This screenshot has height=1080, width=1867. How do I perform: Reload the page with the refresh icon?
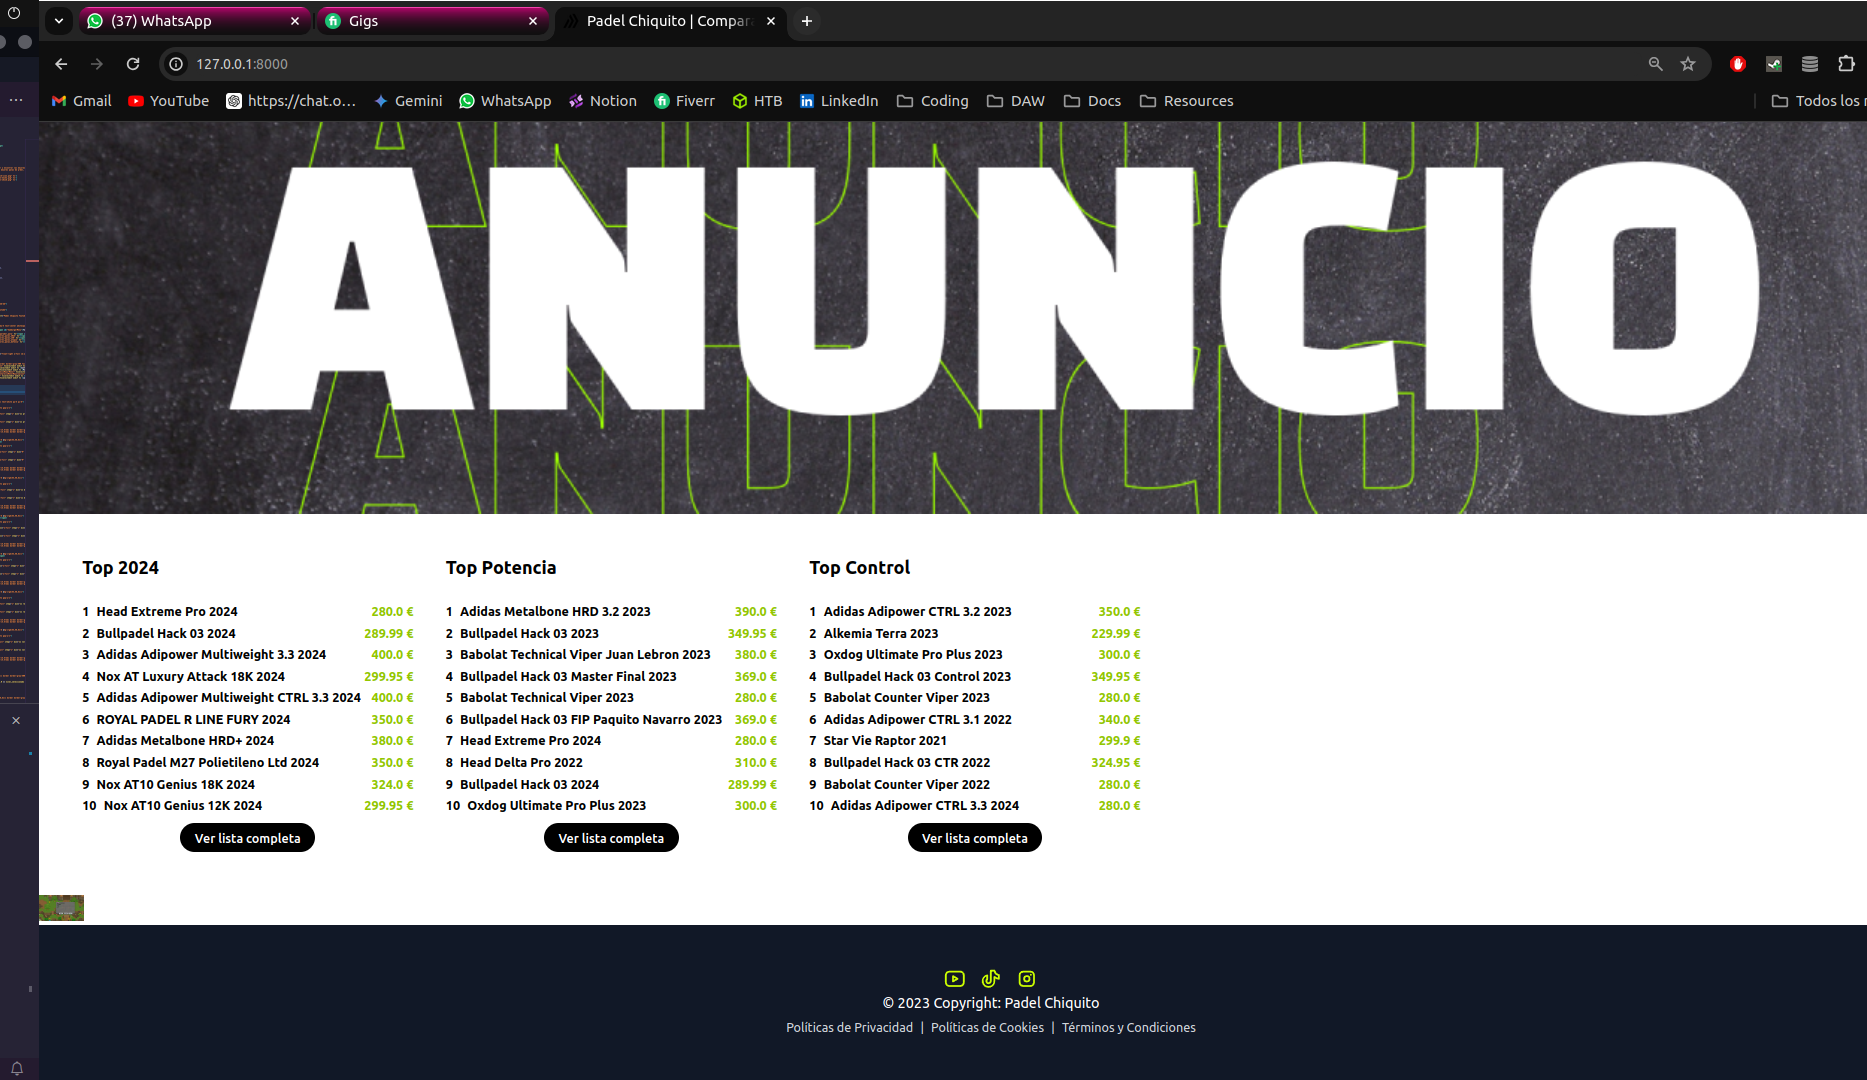pyautogui.click(x=133, y=64)
